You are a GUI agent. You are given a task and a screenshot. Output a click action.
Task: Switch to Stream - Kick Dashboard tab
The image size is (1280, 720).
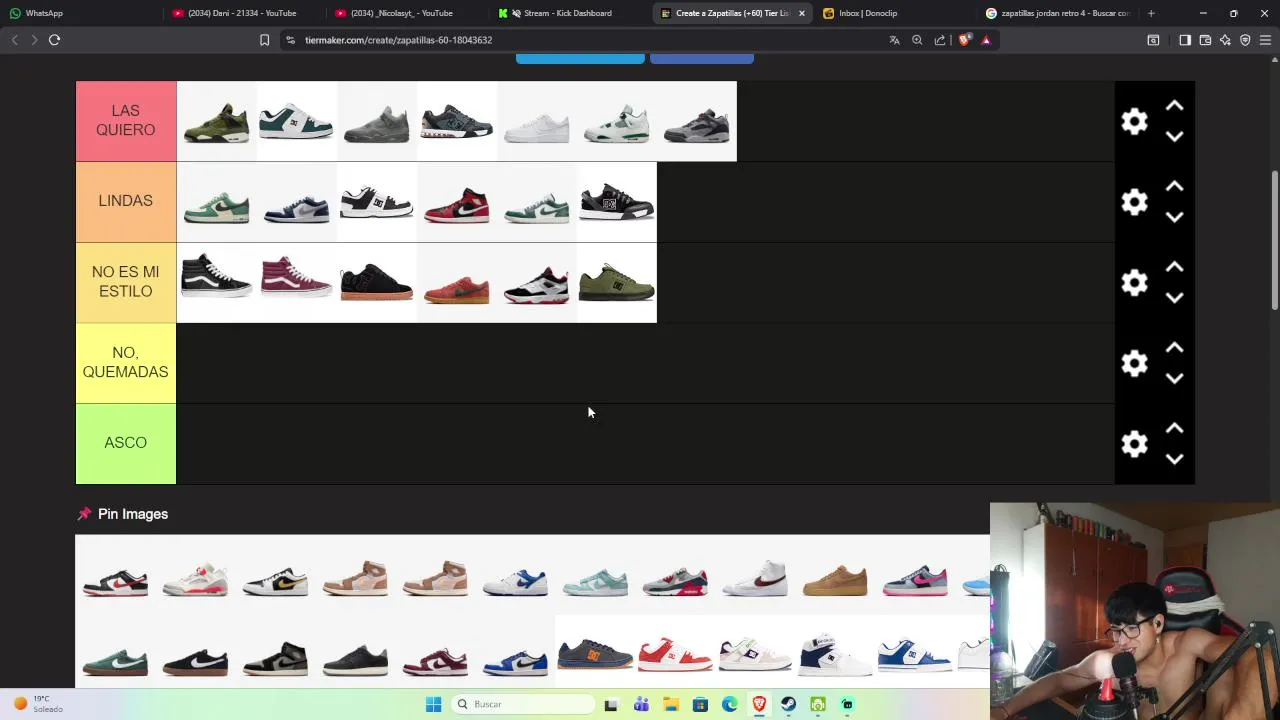568,13
